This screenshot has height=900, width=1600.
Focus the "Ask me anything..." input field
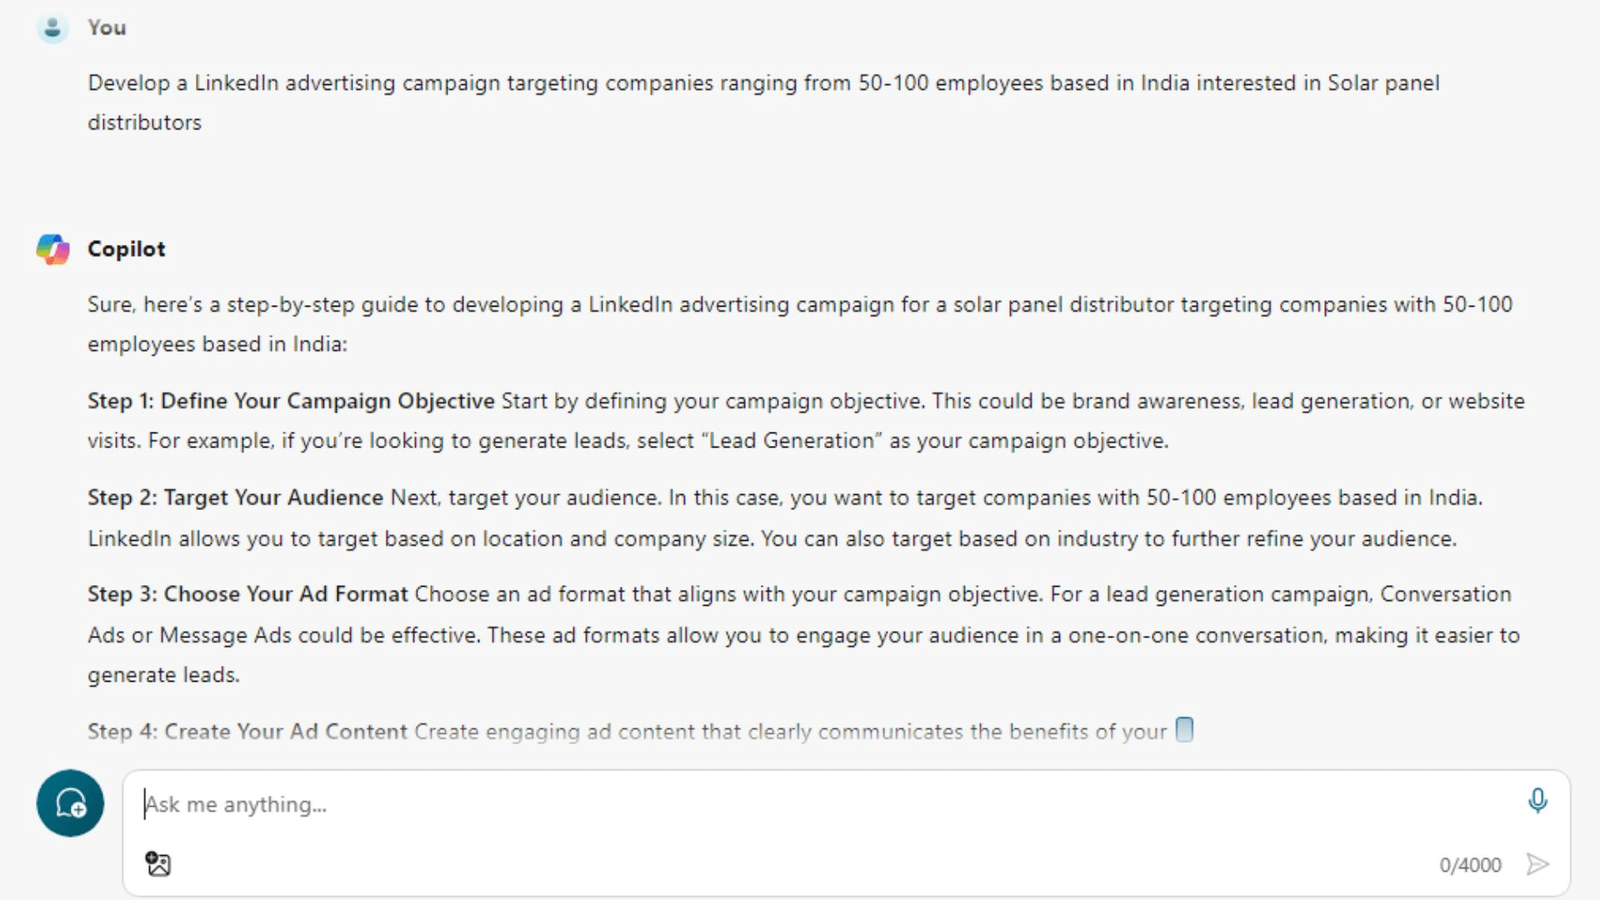tap(800, 804)
